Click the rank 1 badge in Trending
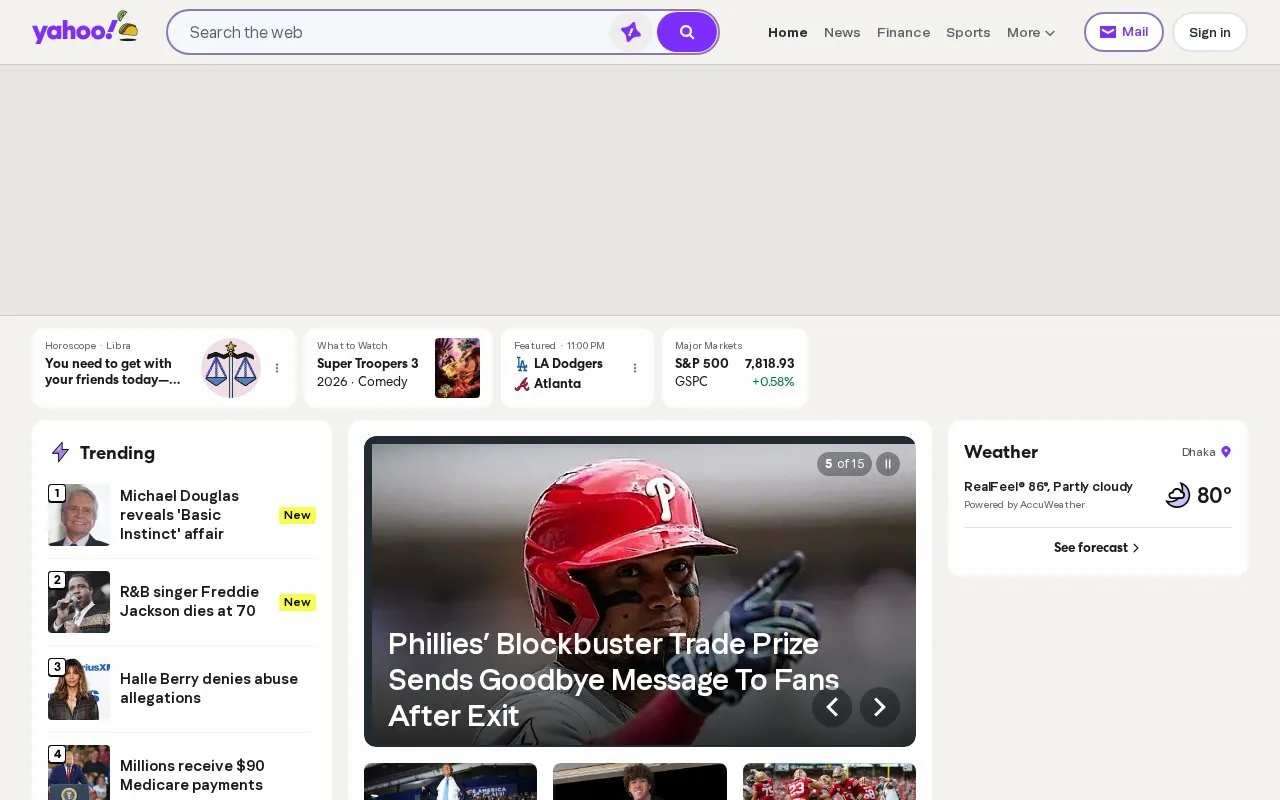The height and width of the screenshot is (800, 1280). [57, 493]
